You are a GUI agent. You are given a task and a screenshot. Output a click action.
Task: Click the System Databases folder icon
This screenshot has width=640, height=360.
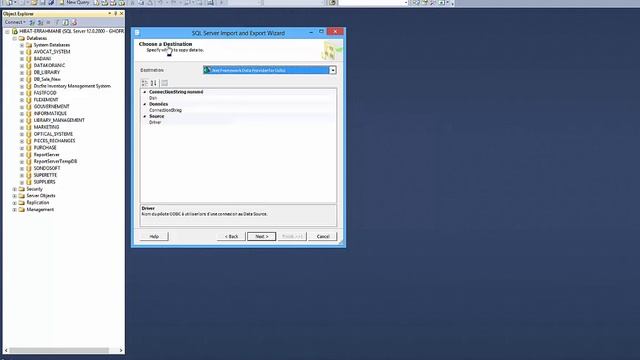(x=29, y=45)
